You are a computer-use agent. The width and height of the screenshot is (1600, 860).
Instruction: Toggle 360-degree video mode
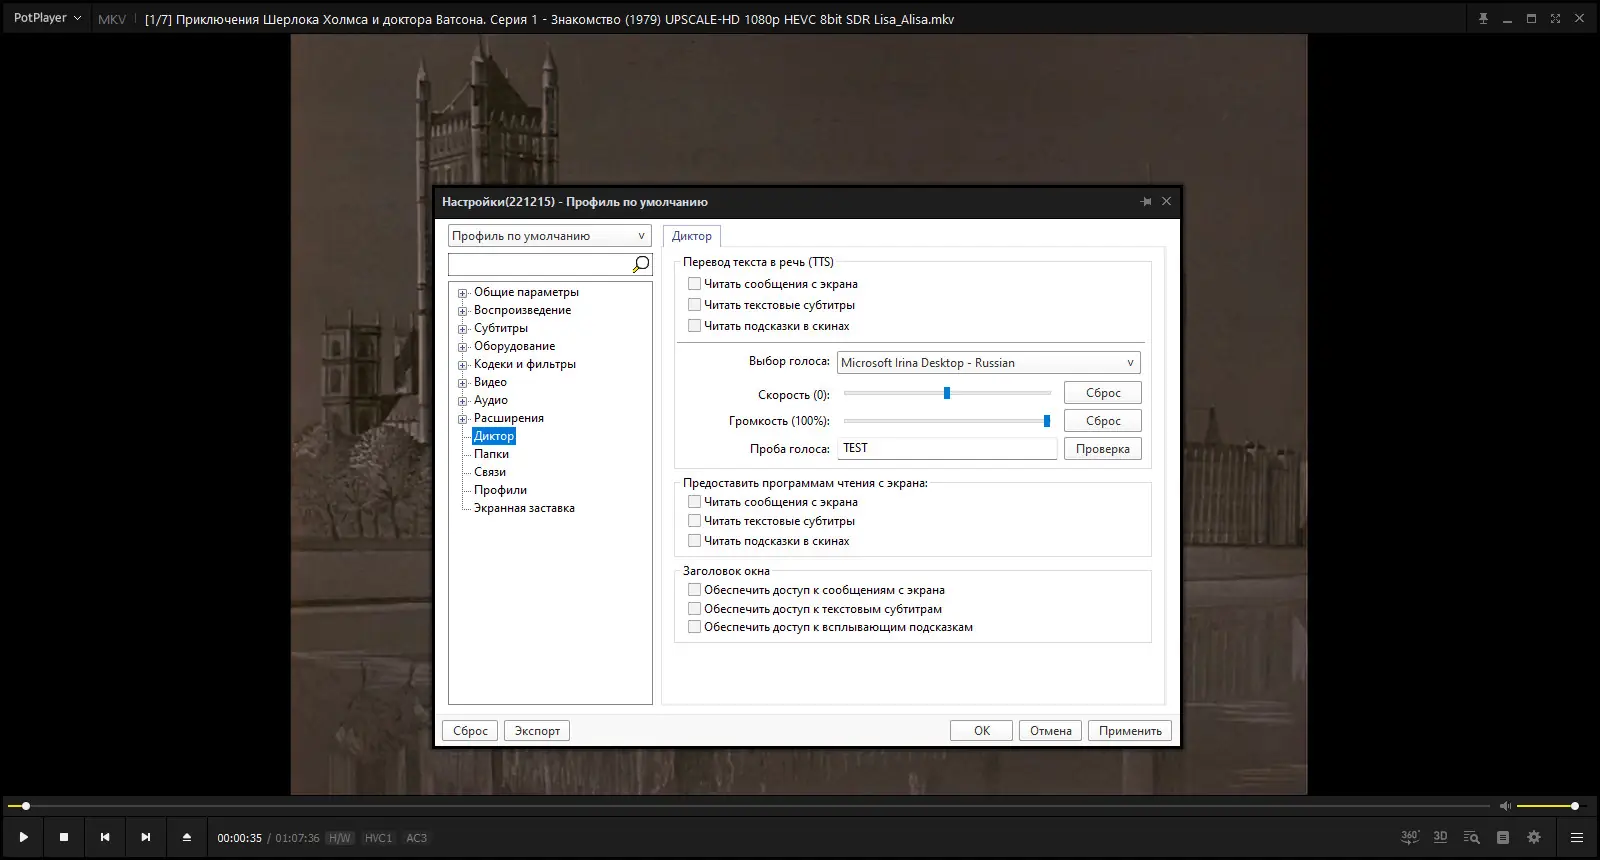pos(1410,837)
